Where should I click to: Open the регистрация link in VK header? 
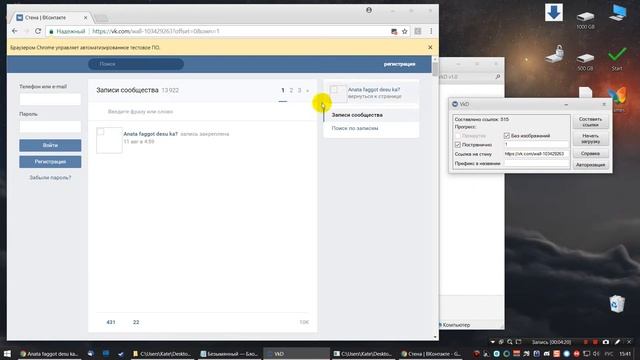399,64
